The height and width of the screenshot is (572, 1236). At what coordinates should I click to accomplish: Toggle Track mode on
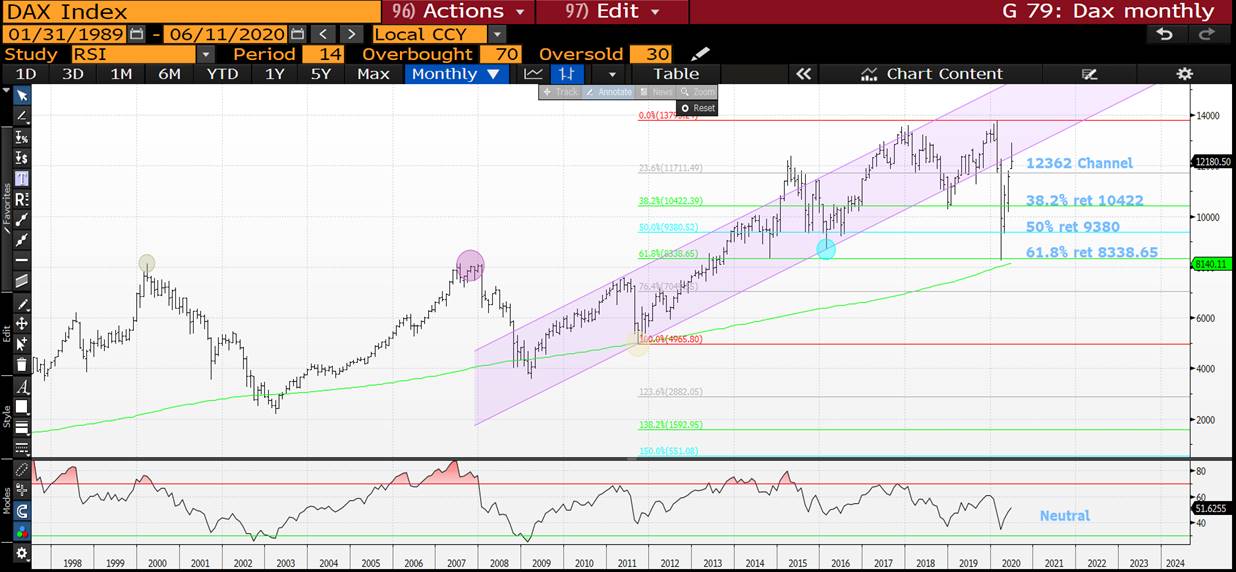tap(560, 92)
